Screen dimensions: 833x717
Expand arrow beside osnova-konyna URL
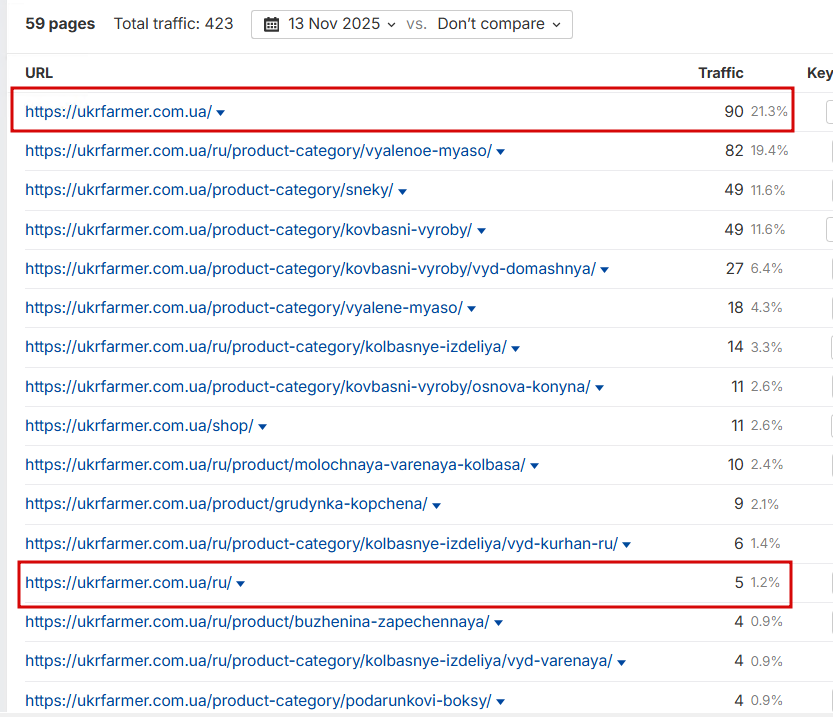pos(599,388)
